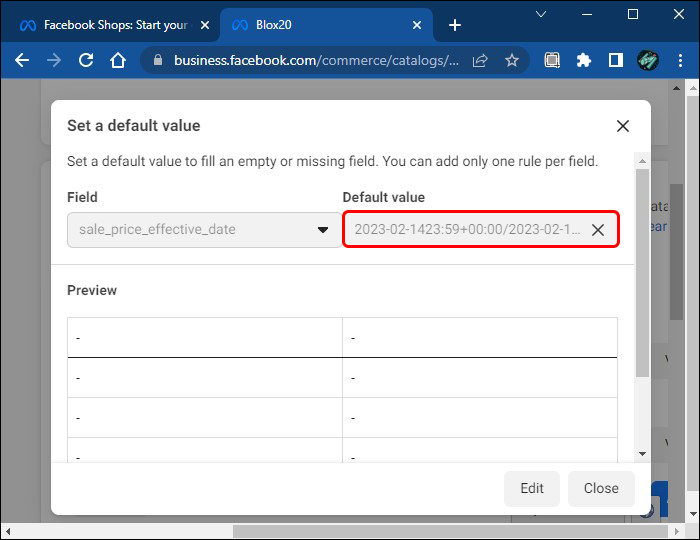Open a new browser tab
Screen dimensions: 700x540
click(455, 24)
